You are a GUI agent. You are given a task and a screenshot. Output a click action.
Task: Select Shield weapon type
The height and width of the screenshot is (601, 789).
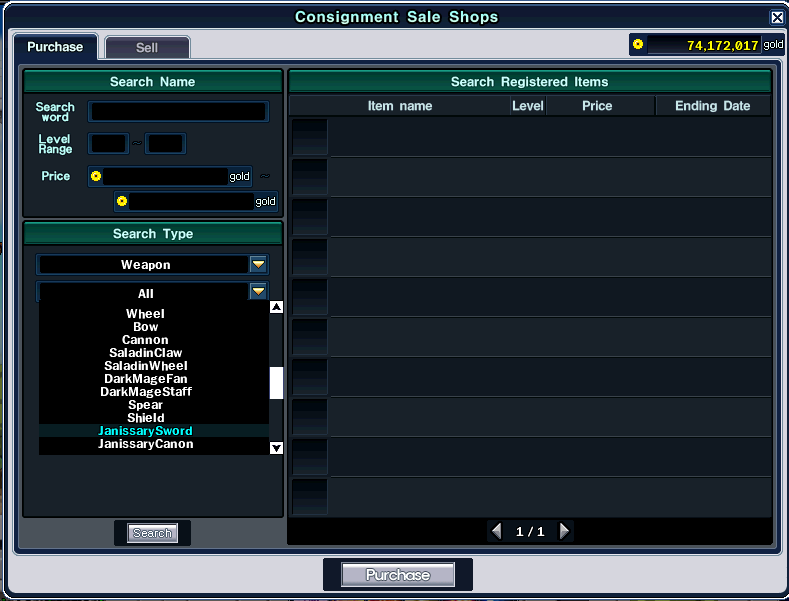point(145,418)
